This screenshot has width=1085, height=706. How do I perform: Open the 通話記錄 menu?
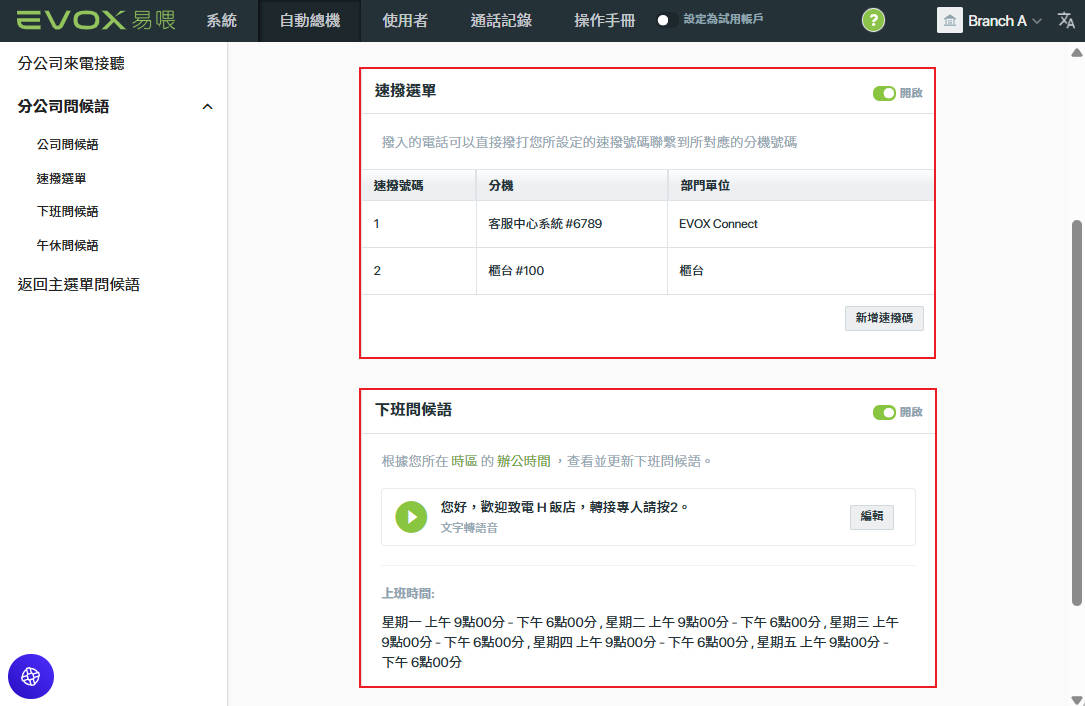tap(501, 21)
